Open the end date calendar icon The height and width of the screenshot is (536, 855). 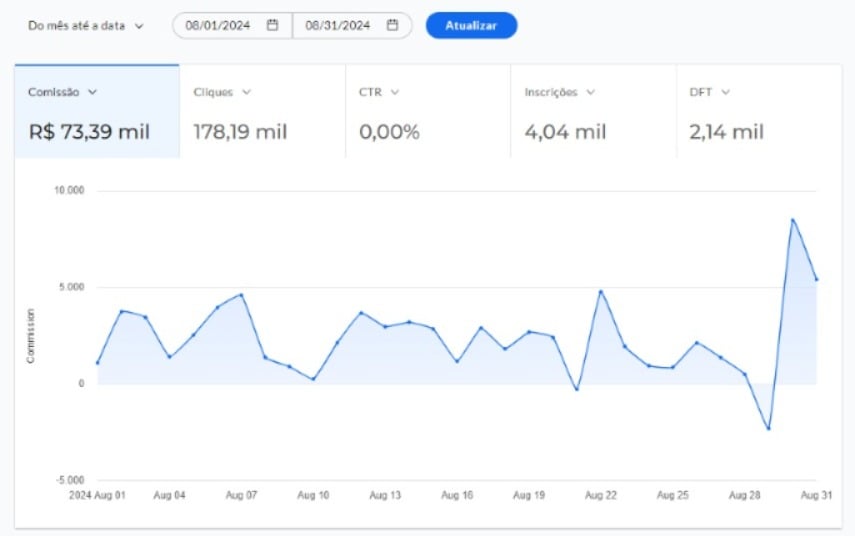pyautogui.click(x=392, y=26)
